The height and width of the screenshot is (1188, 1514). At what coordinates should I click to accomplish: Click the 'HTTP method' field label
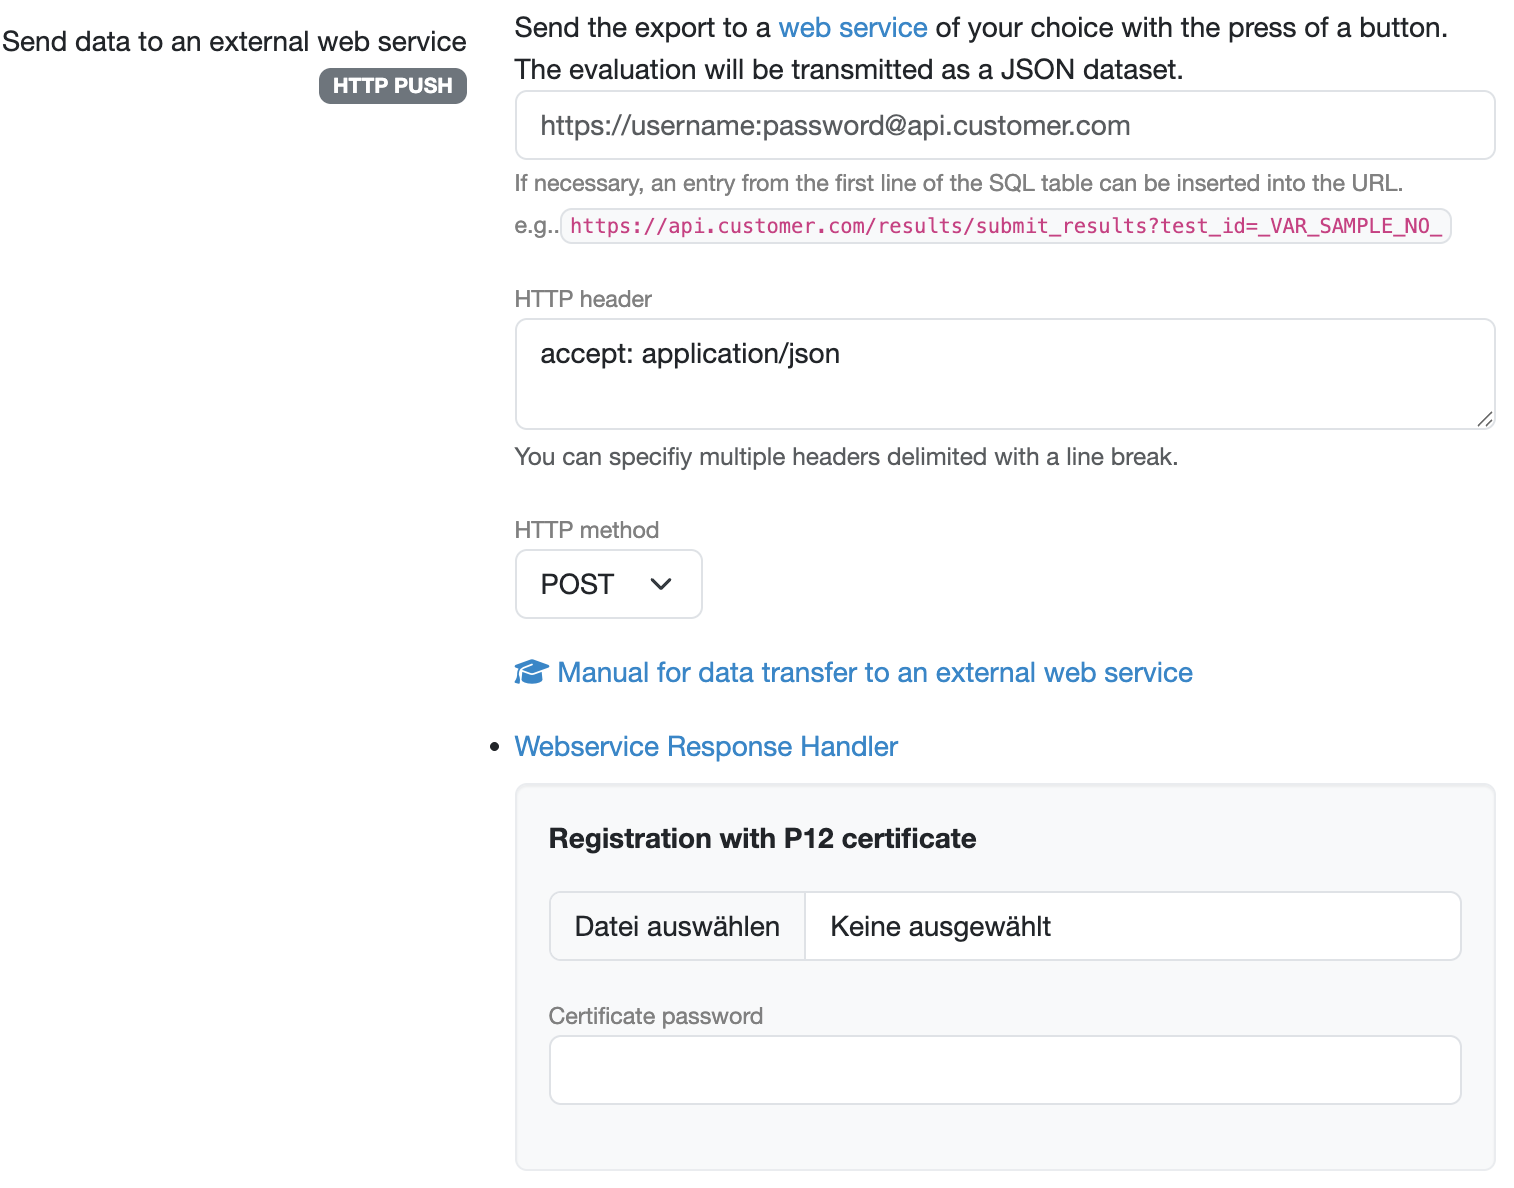tap(587, 530)
